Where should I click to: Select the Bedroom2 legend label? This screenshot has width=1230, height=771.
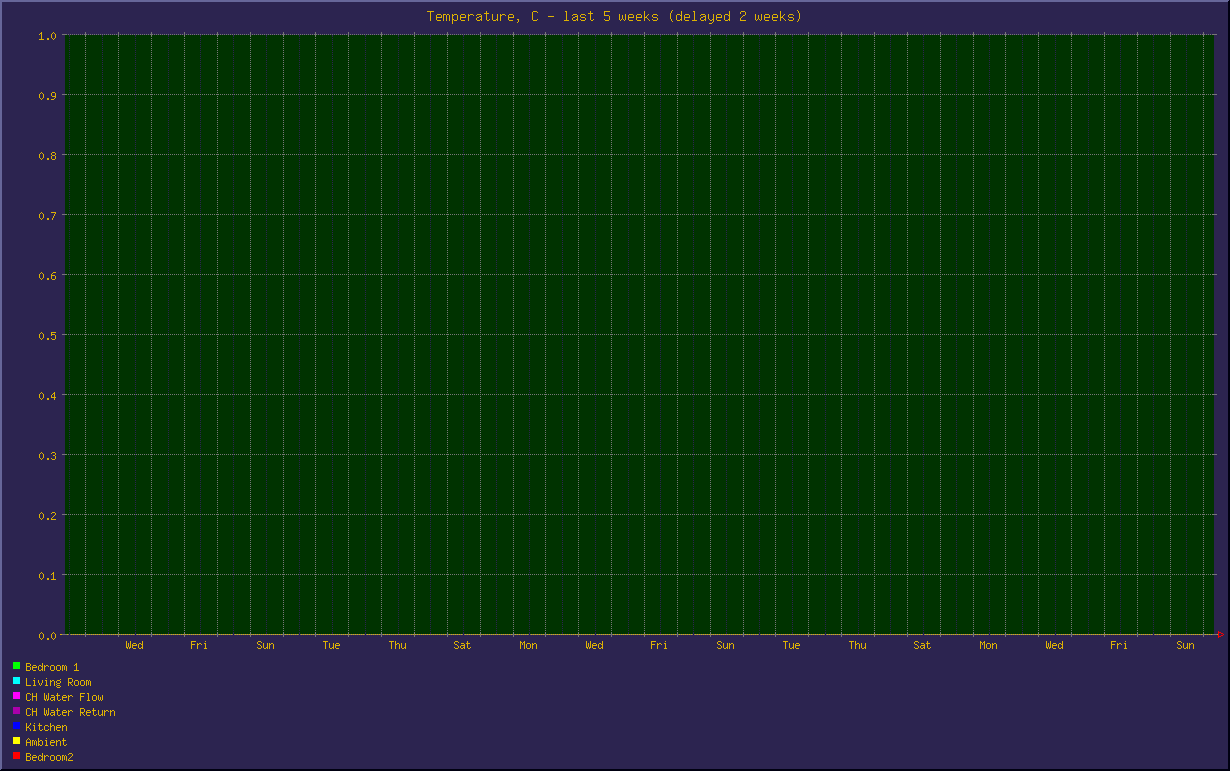tap(49, 757)
